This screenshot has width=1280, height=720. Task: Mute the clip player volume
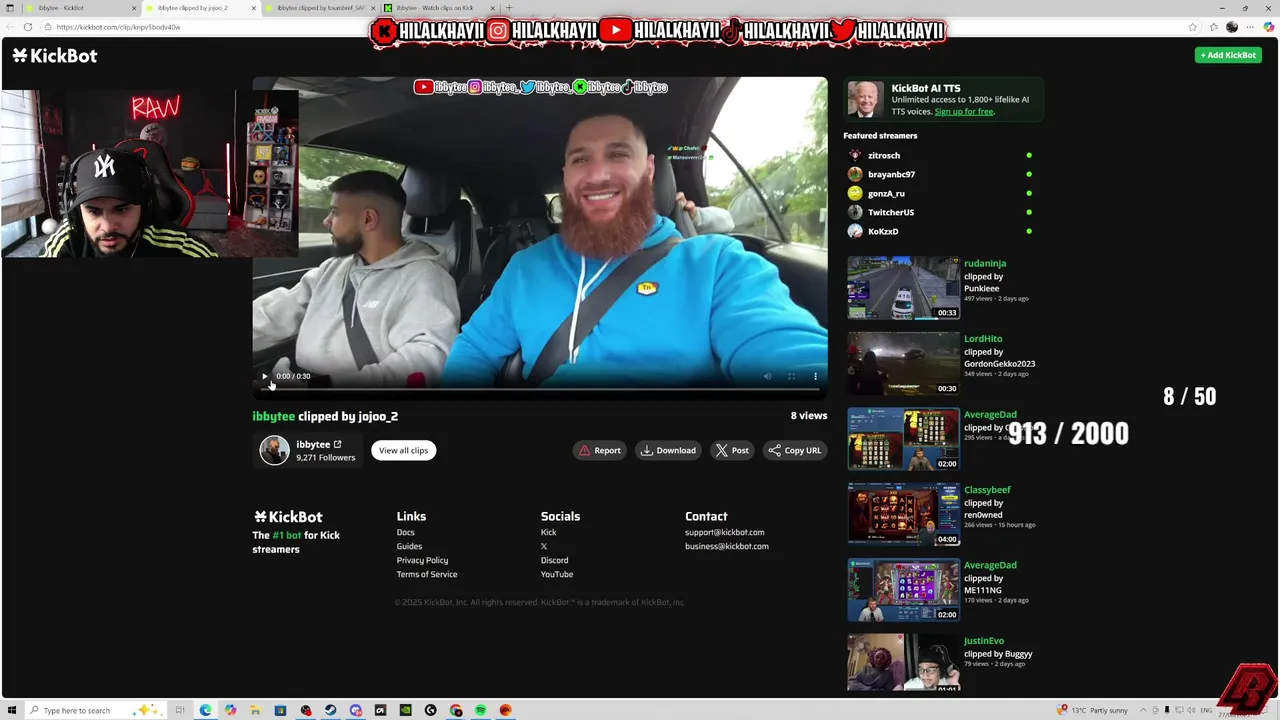pos(768,376)
